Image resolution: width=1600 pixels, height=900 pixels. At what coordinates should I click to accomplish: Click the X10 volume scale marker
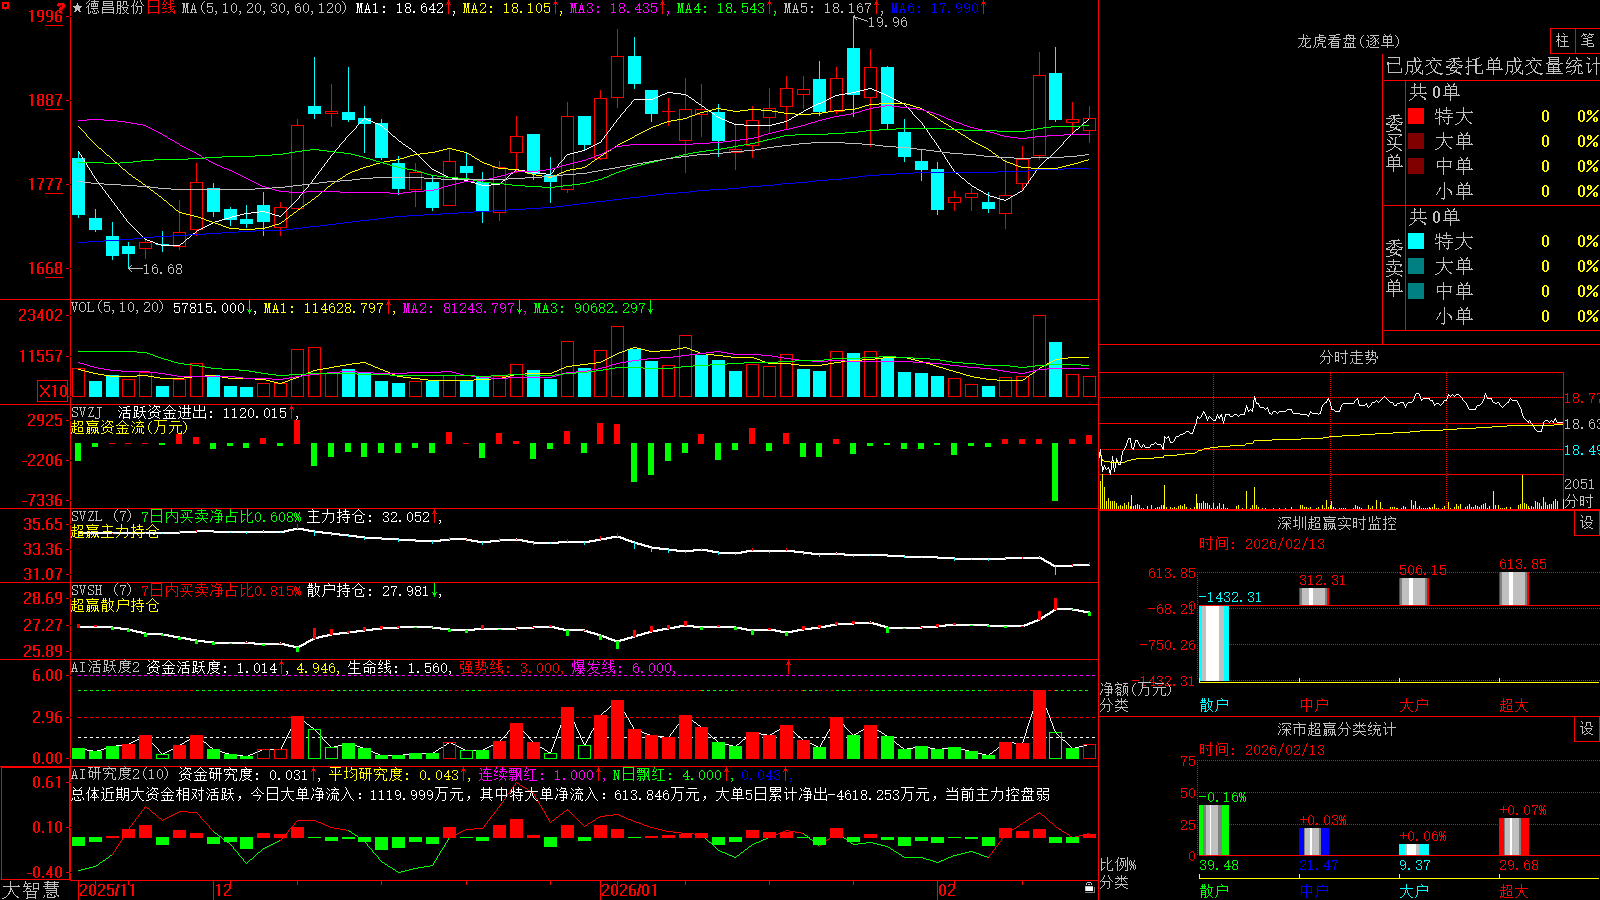click(53, 391)
